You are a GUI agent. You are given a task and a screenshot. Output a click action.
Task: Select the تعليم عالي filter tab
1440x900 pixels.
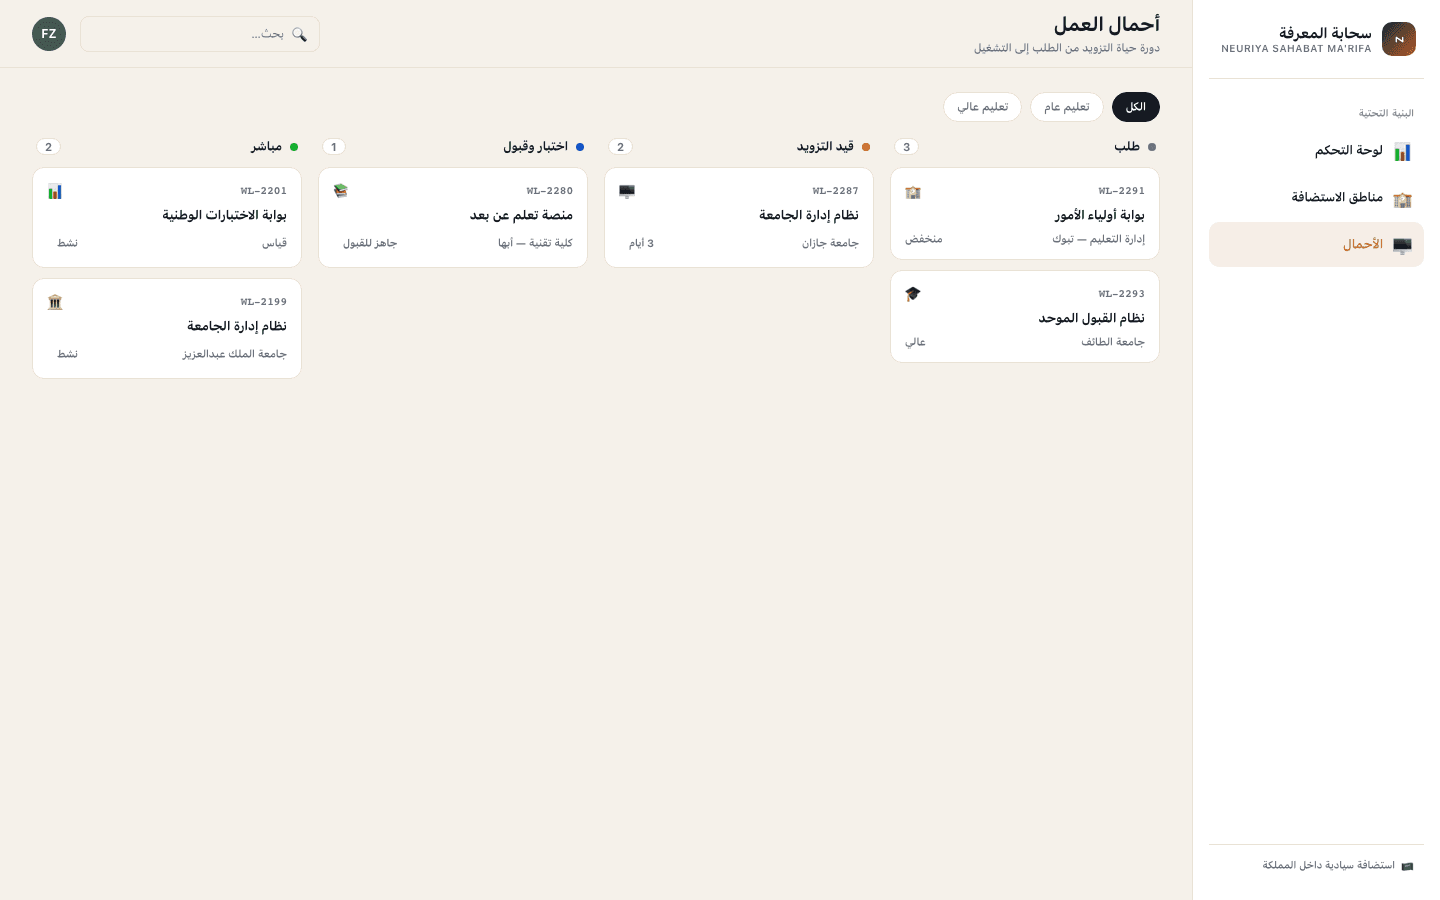[x=983, y=107]
